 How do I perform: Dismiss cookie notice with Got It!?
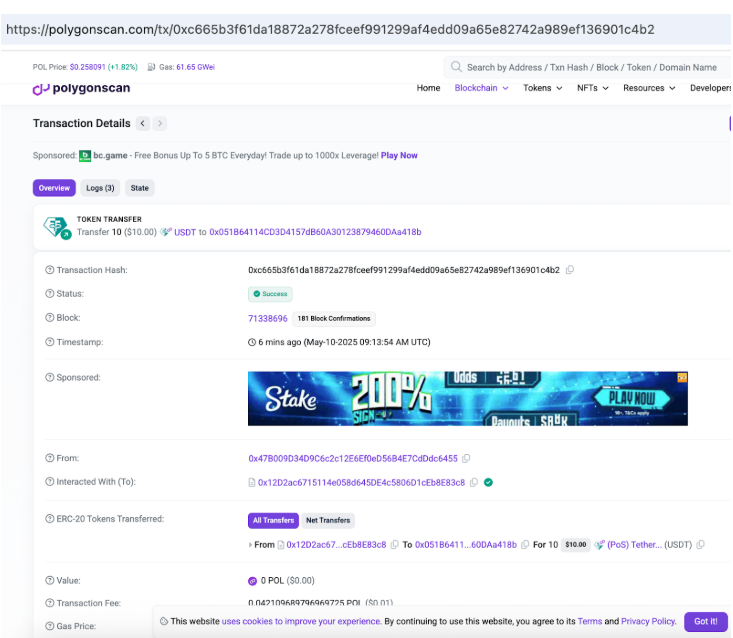[705, 621]
